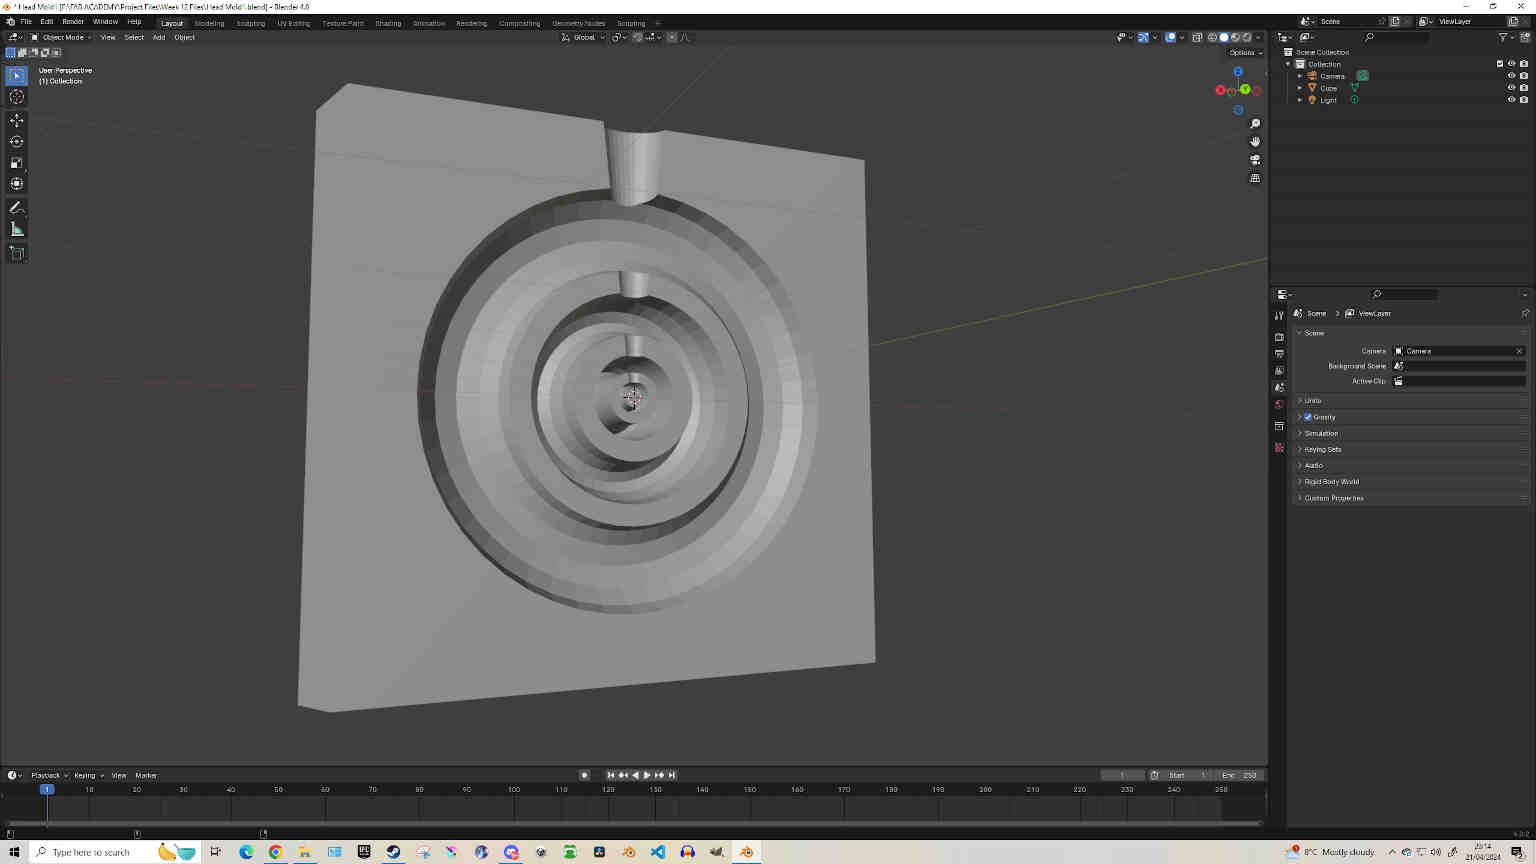Exclude Collection from view layer checkbox

(x=1500, y=64)
